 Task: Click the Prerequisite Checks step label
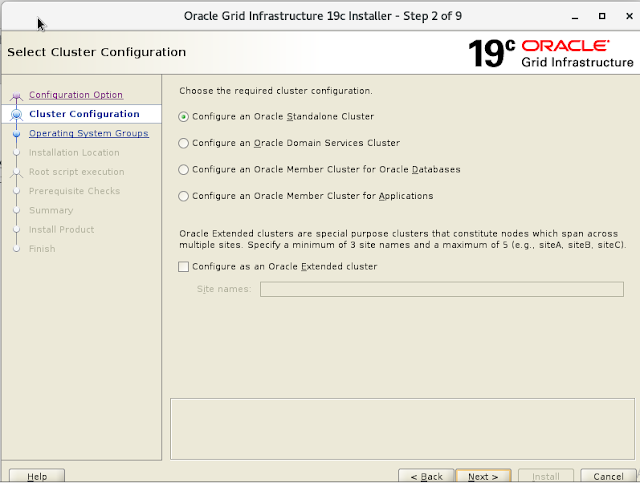[75, 191]
